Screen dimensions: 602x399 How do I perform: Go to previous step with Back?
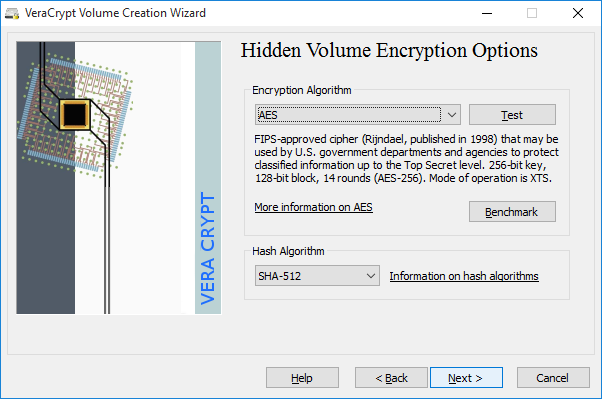coord(391,378)
